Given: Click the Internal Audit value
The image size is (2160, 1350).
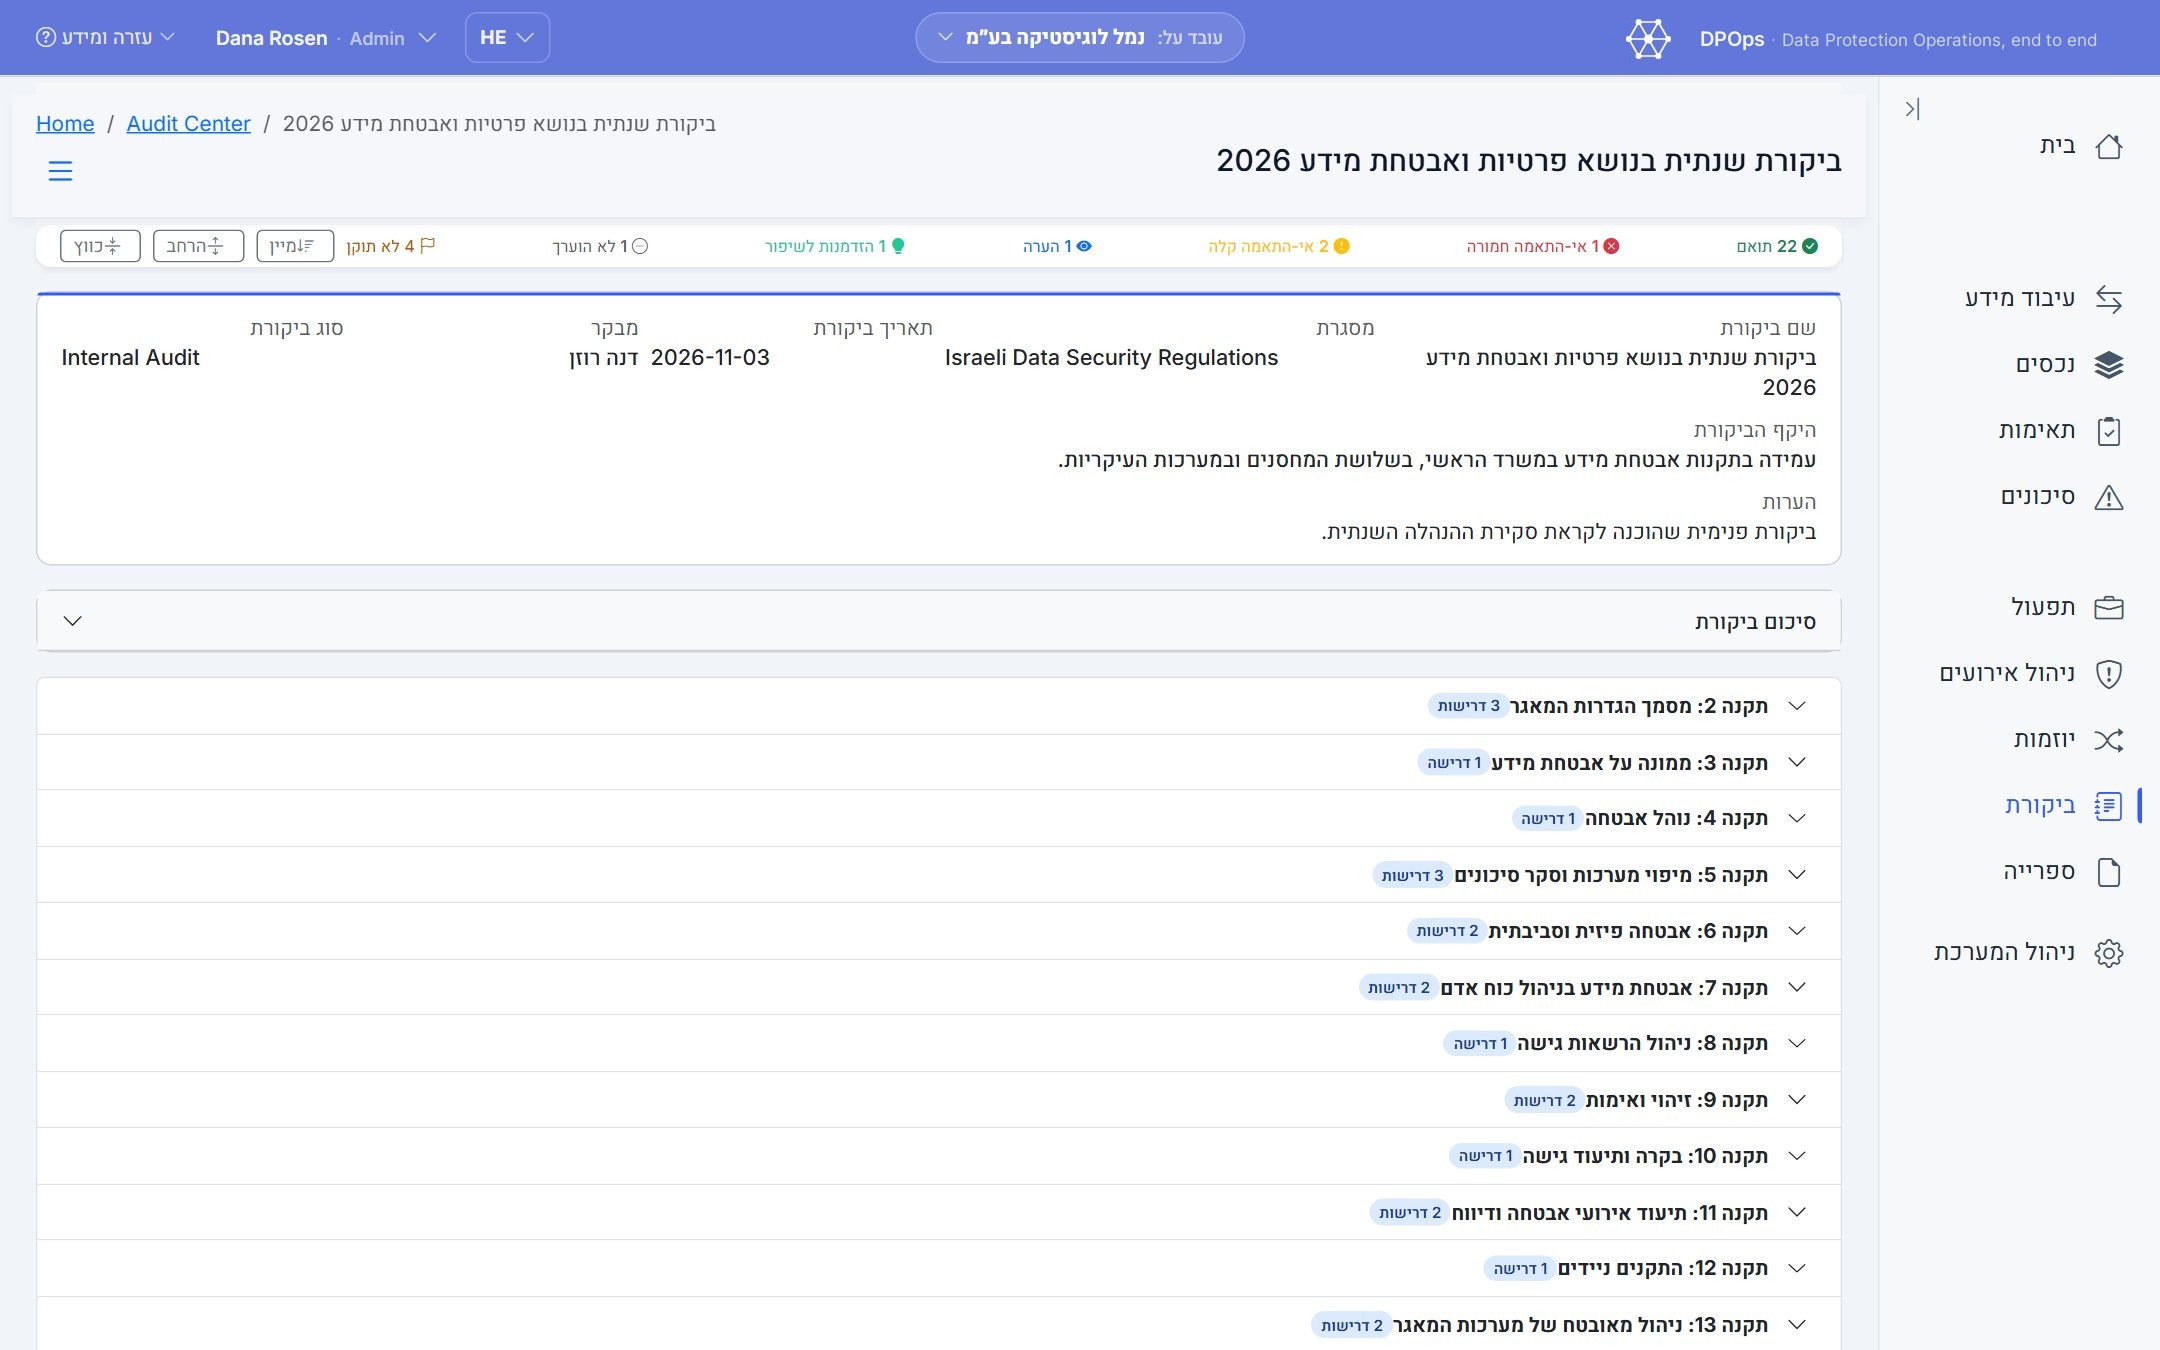Looking at the screenshot, I should point(130,358).
